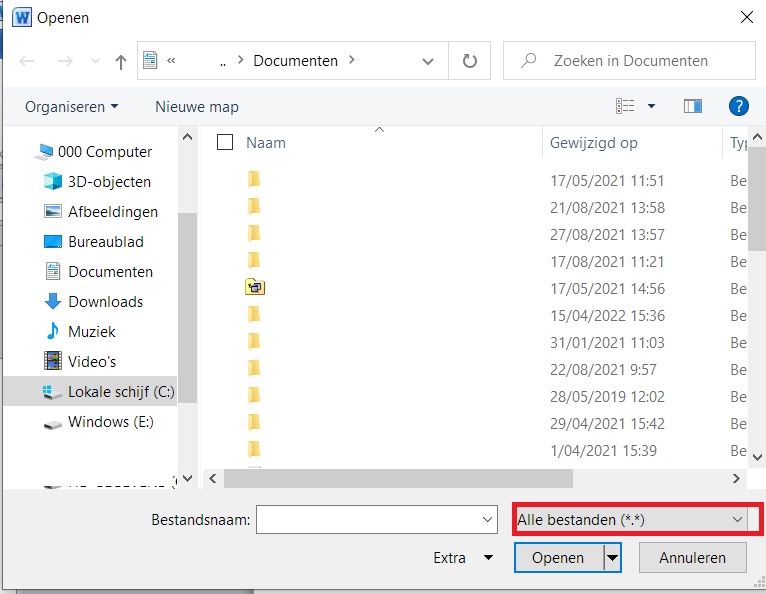Tick the select-all checkbox next to Naam

pos(225,143)
